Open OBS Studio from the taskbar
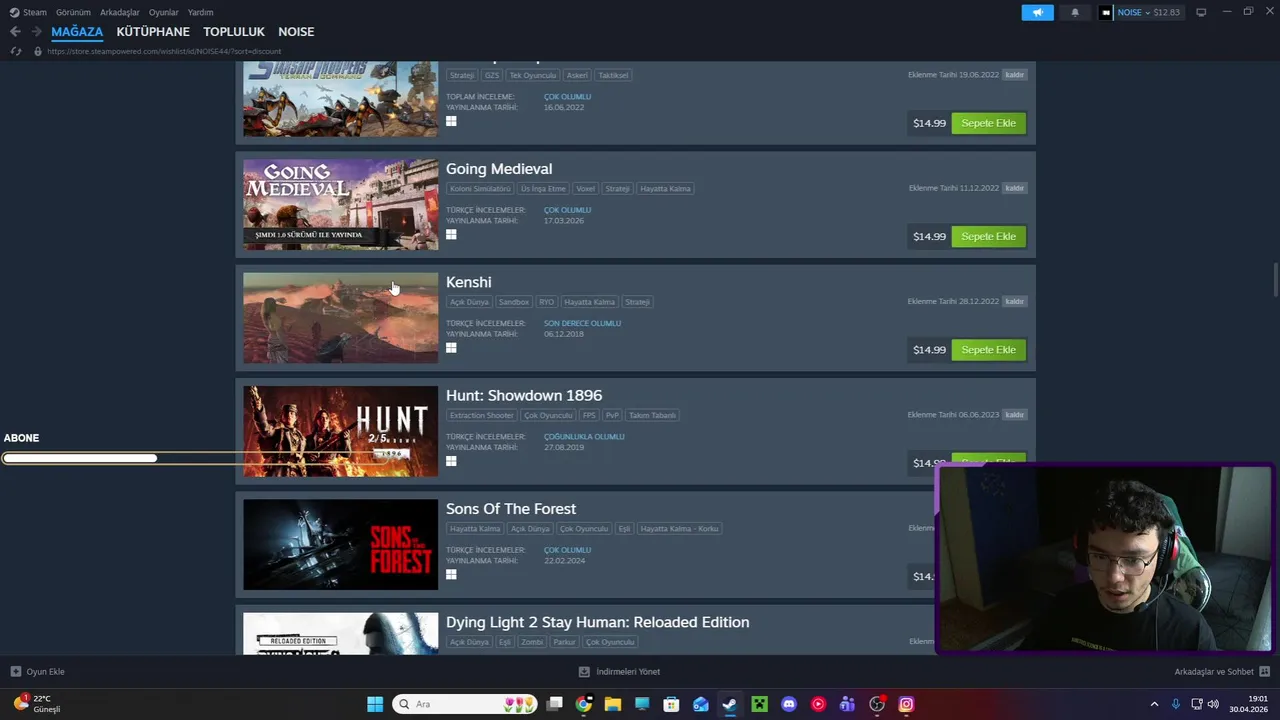The height and width of the screenshot is (720, 1280). tap(877, 704)
